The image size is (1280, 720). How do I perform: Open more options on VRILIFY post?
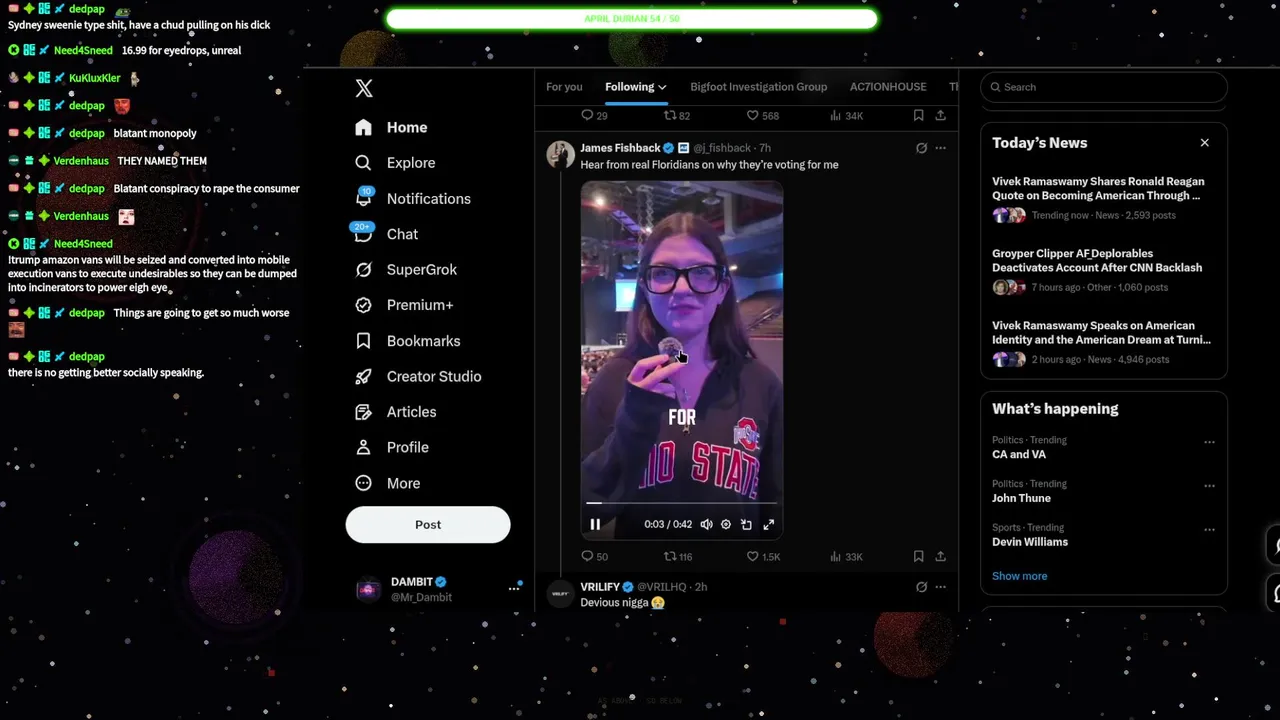point(940,587)
